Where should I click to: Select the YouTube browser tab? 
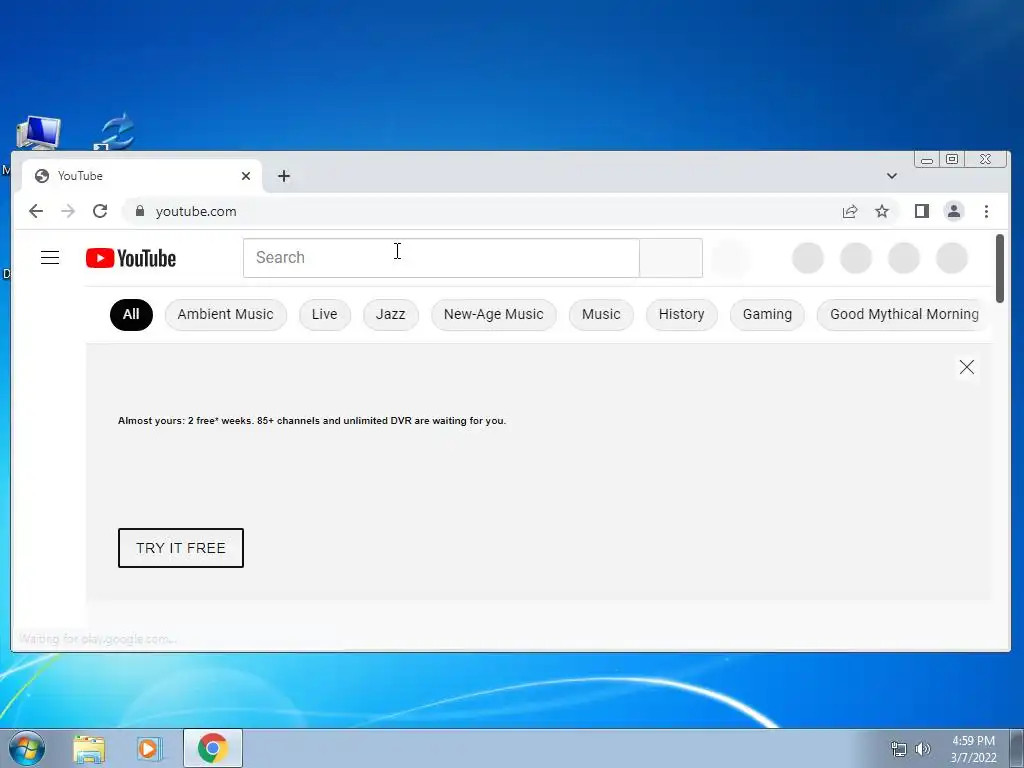(142, 176)
